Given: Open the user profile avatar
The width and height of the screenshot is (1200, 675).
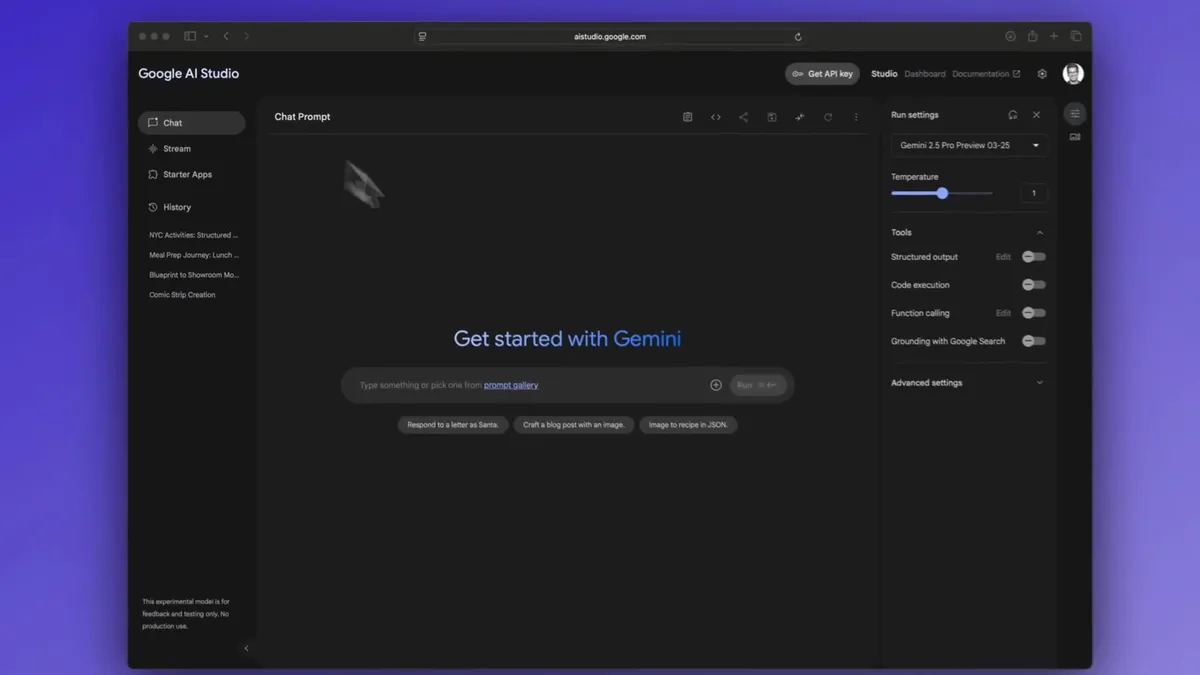Looking at the screenshot, I should click(x=1073, y=74).
